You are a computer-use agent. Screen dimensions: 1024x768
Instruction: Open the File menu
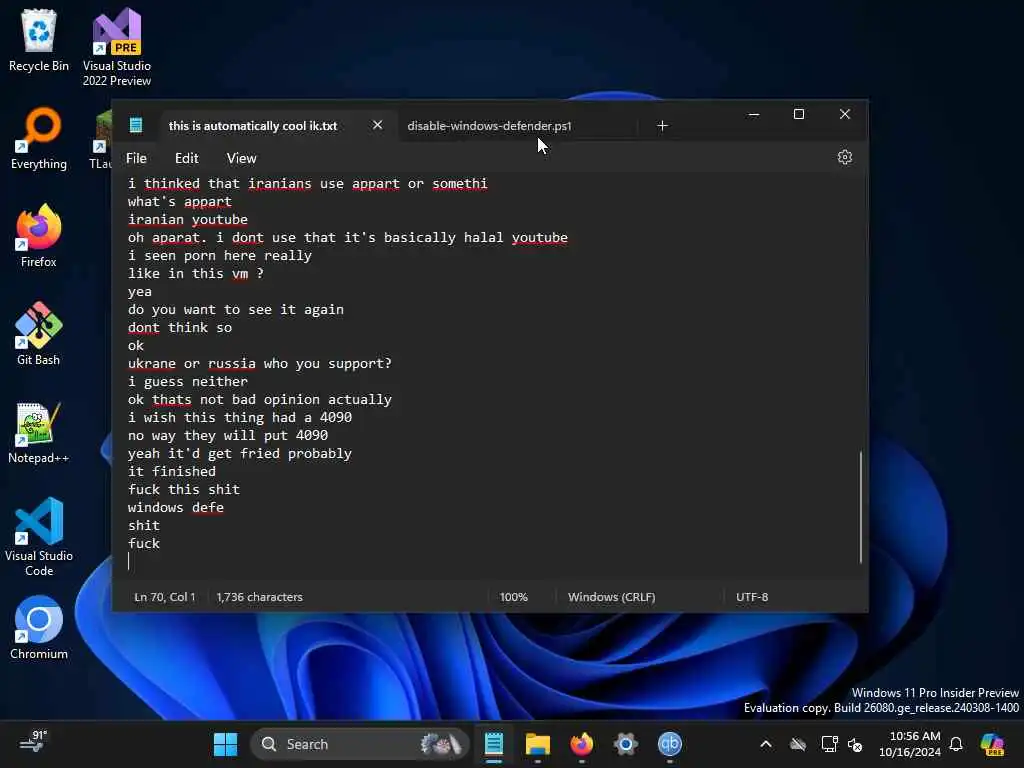pyautogui.click(x=136, y=158)
